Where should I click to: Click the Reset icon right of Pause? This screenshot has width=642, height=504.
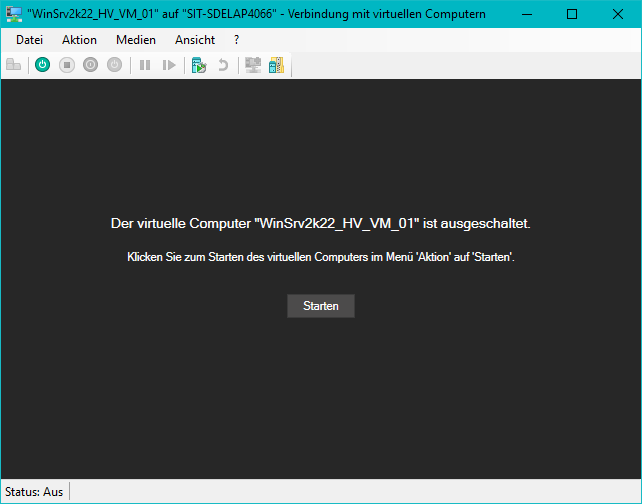(x=169, y=65)
